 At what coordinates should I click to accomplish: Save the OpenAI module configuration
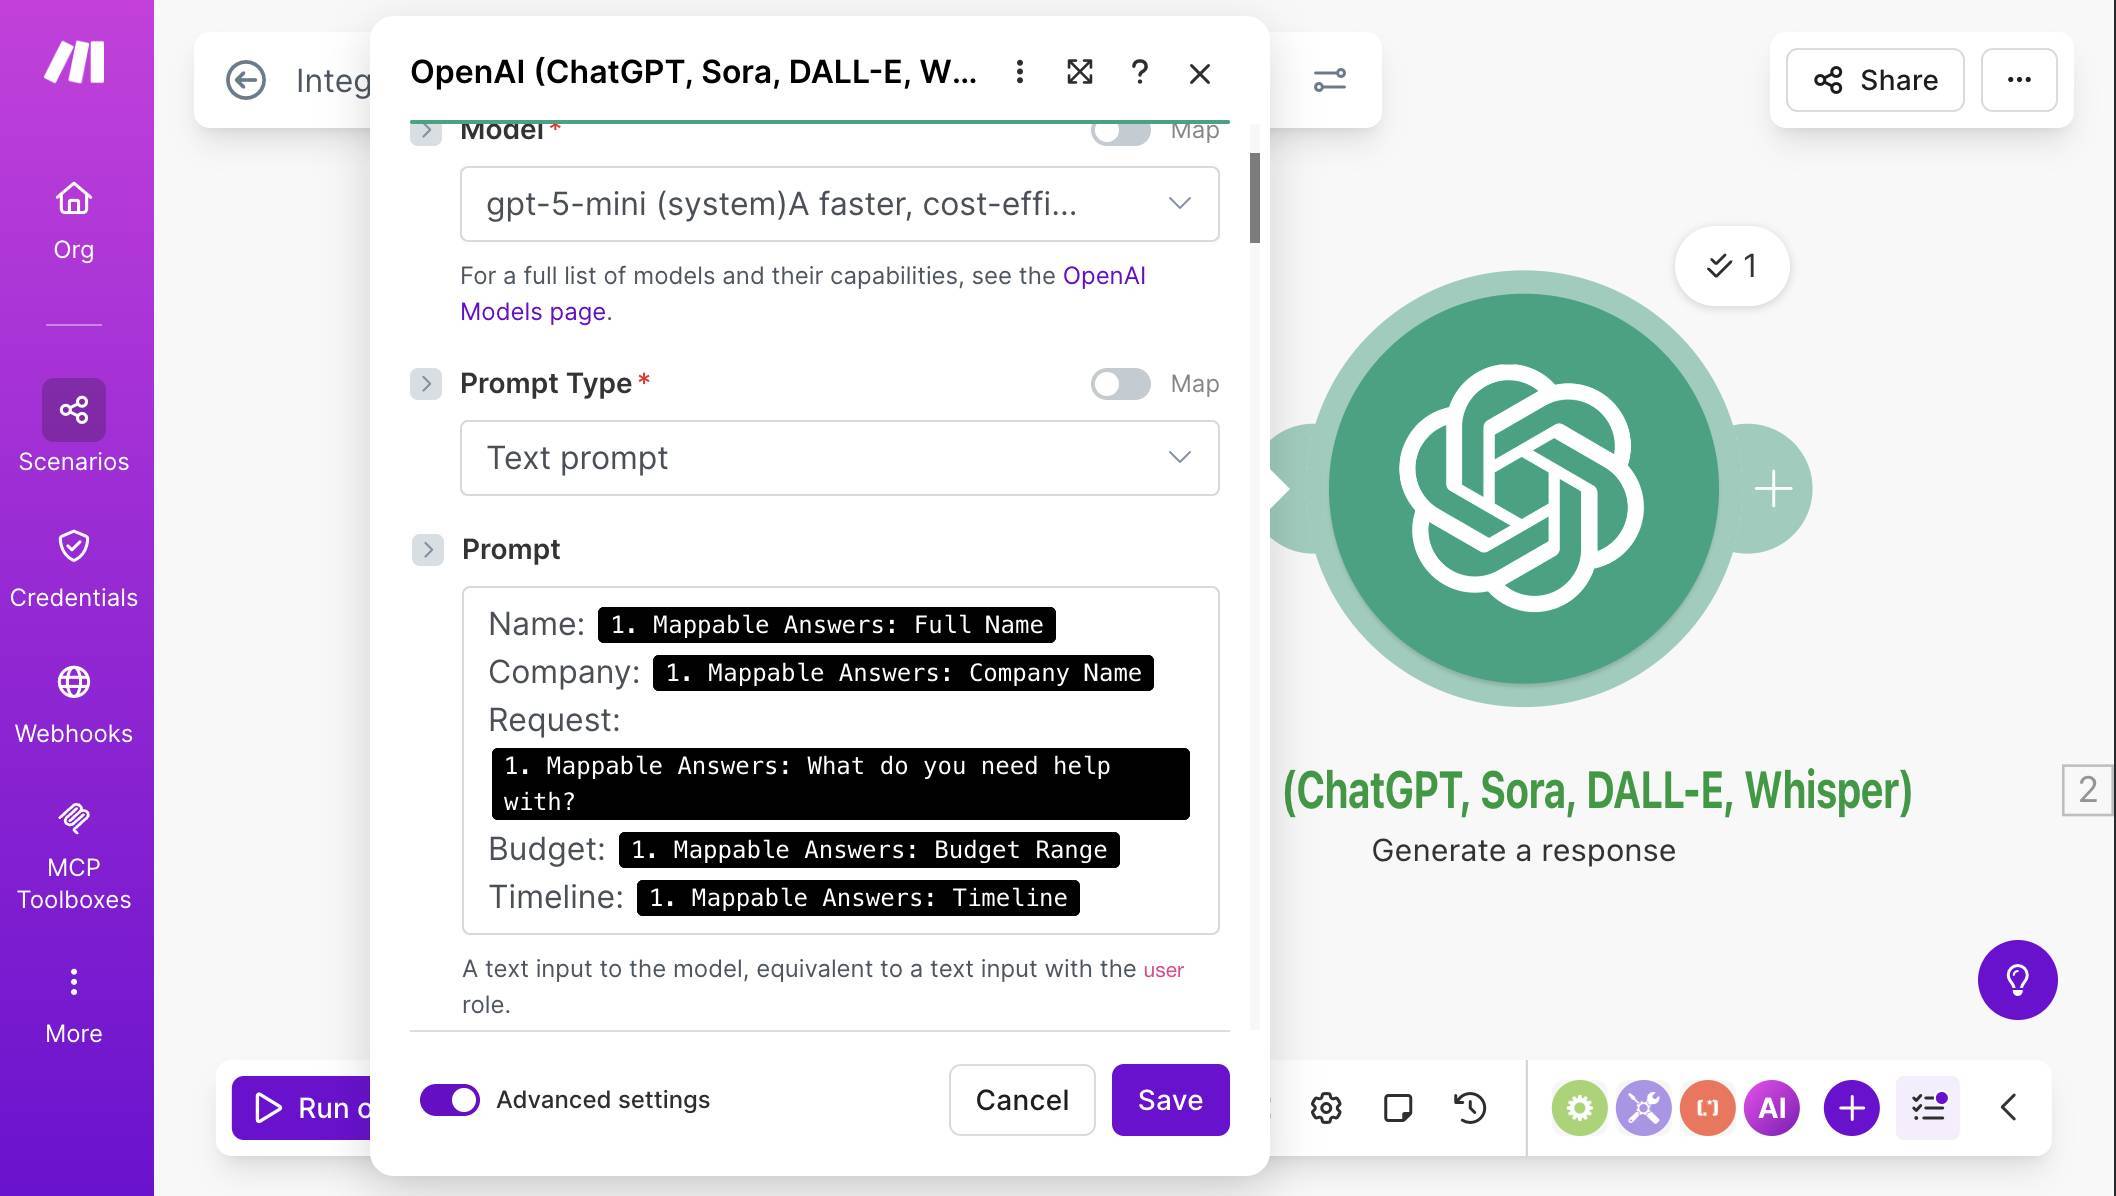1170,1099
